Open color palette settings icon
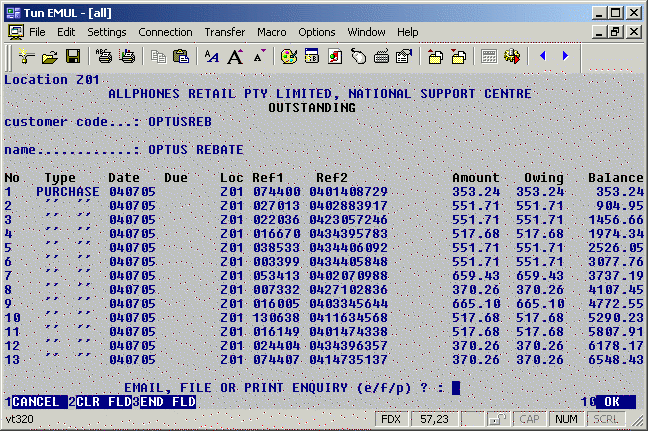Image resolution: width=648 pixels, height=431 pixels. 289,57
